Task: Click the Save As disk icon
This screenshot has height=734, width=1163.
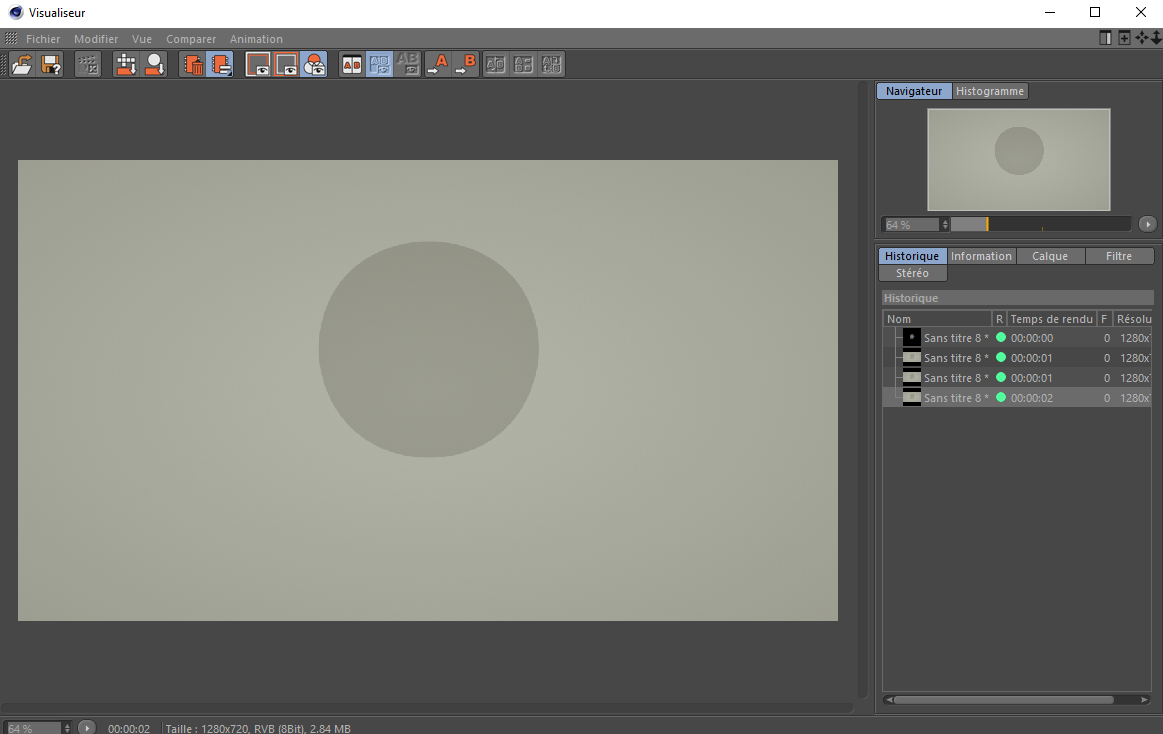Action: (x=51, y=65)
